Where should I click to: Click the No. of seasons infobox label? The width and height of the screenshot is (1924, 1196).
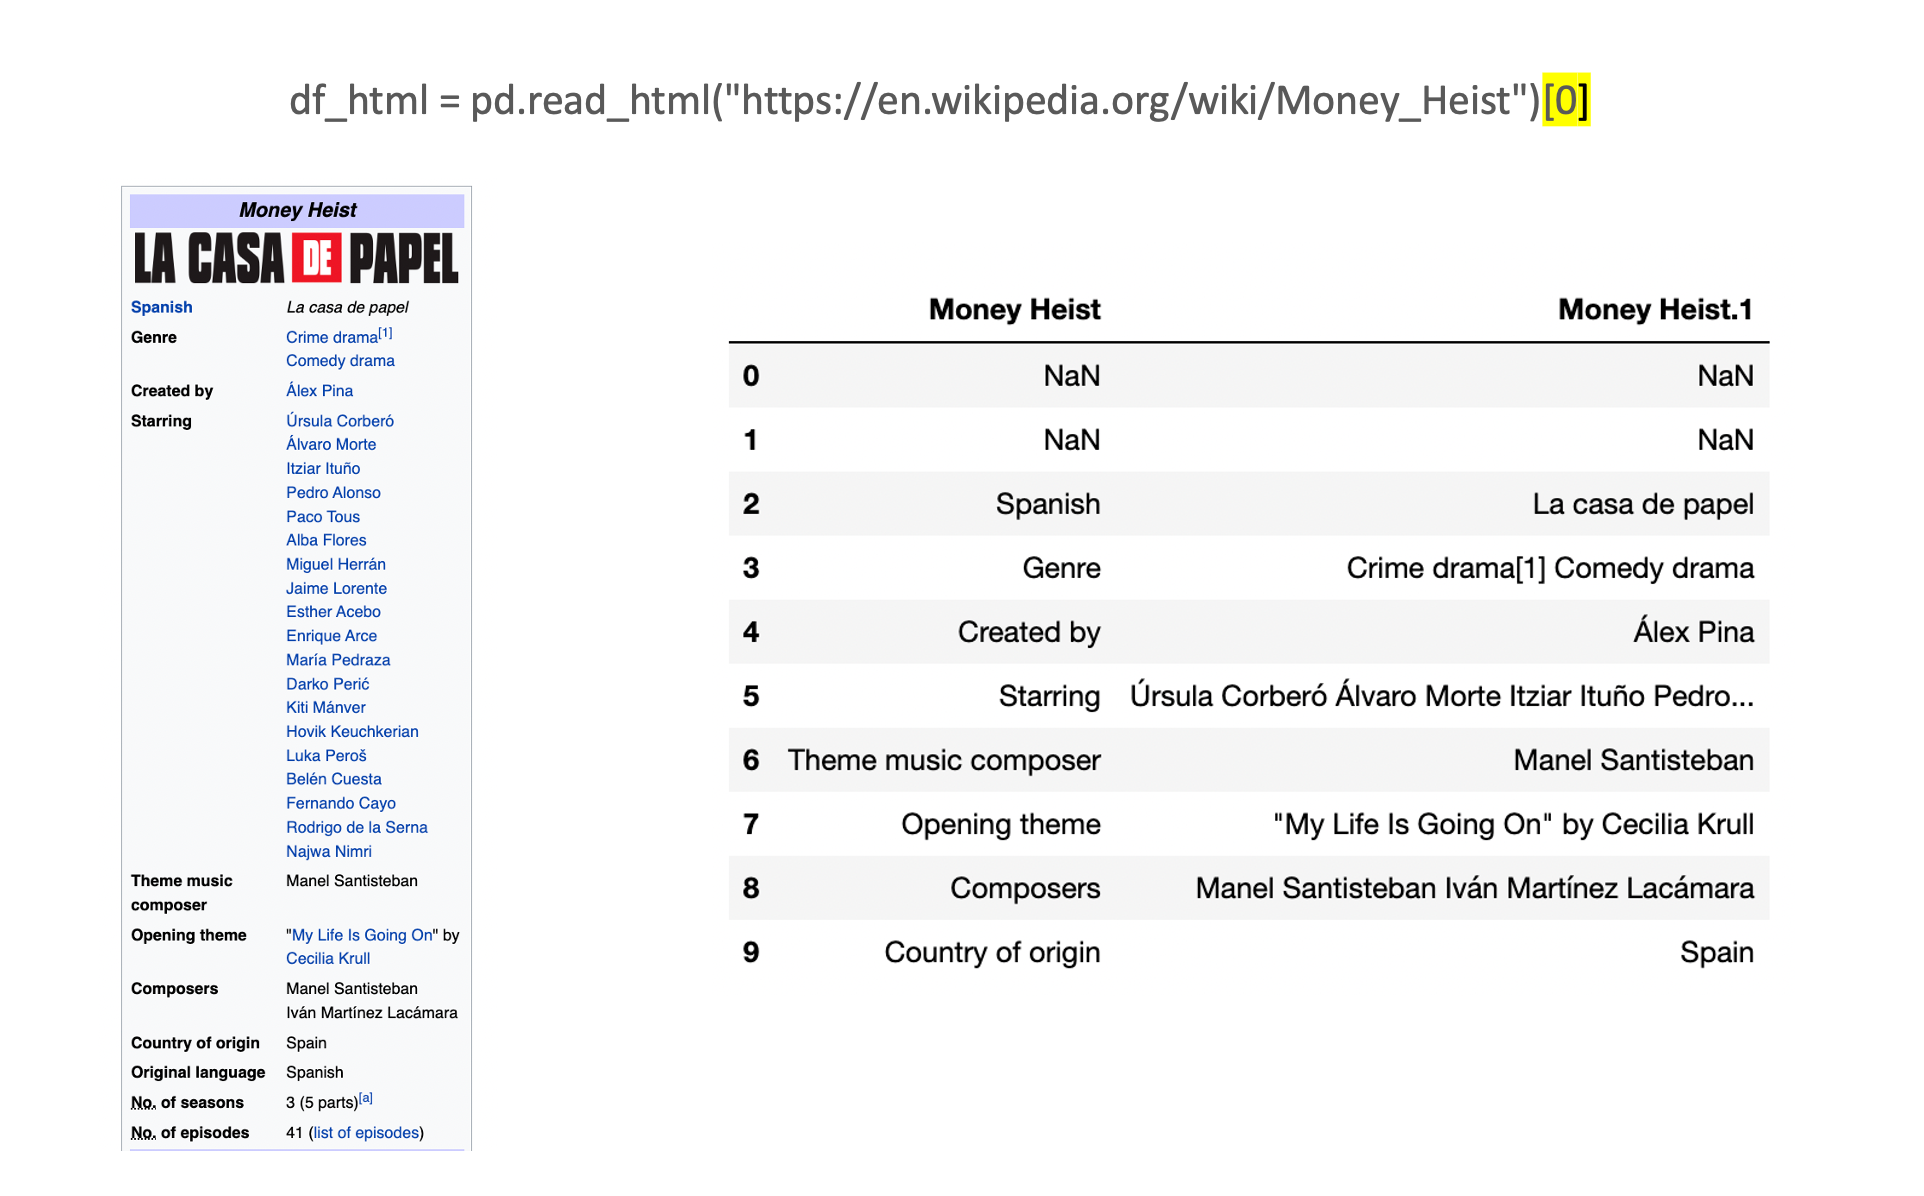(187, 1102)
